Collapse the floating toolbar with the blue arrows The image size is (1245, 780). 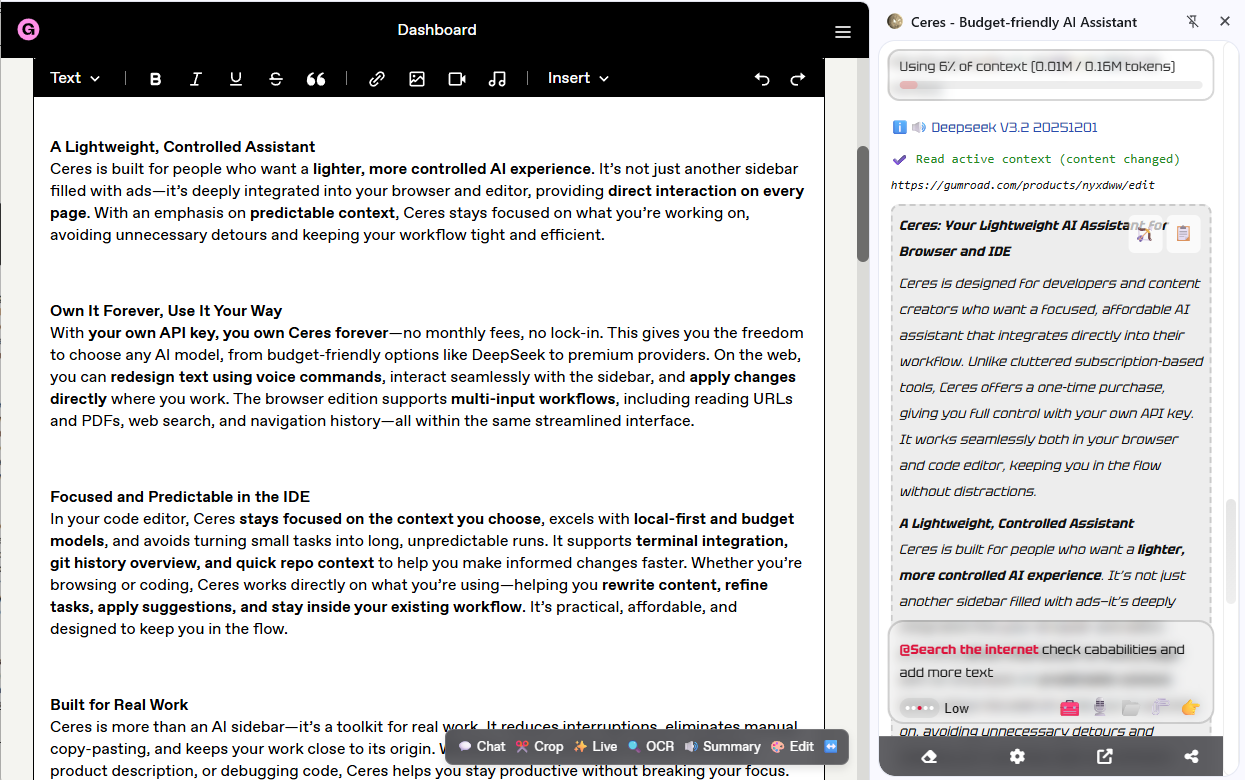point(832,746)
